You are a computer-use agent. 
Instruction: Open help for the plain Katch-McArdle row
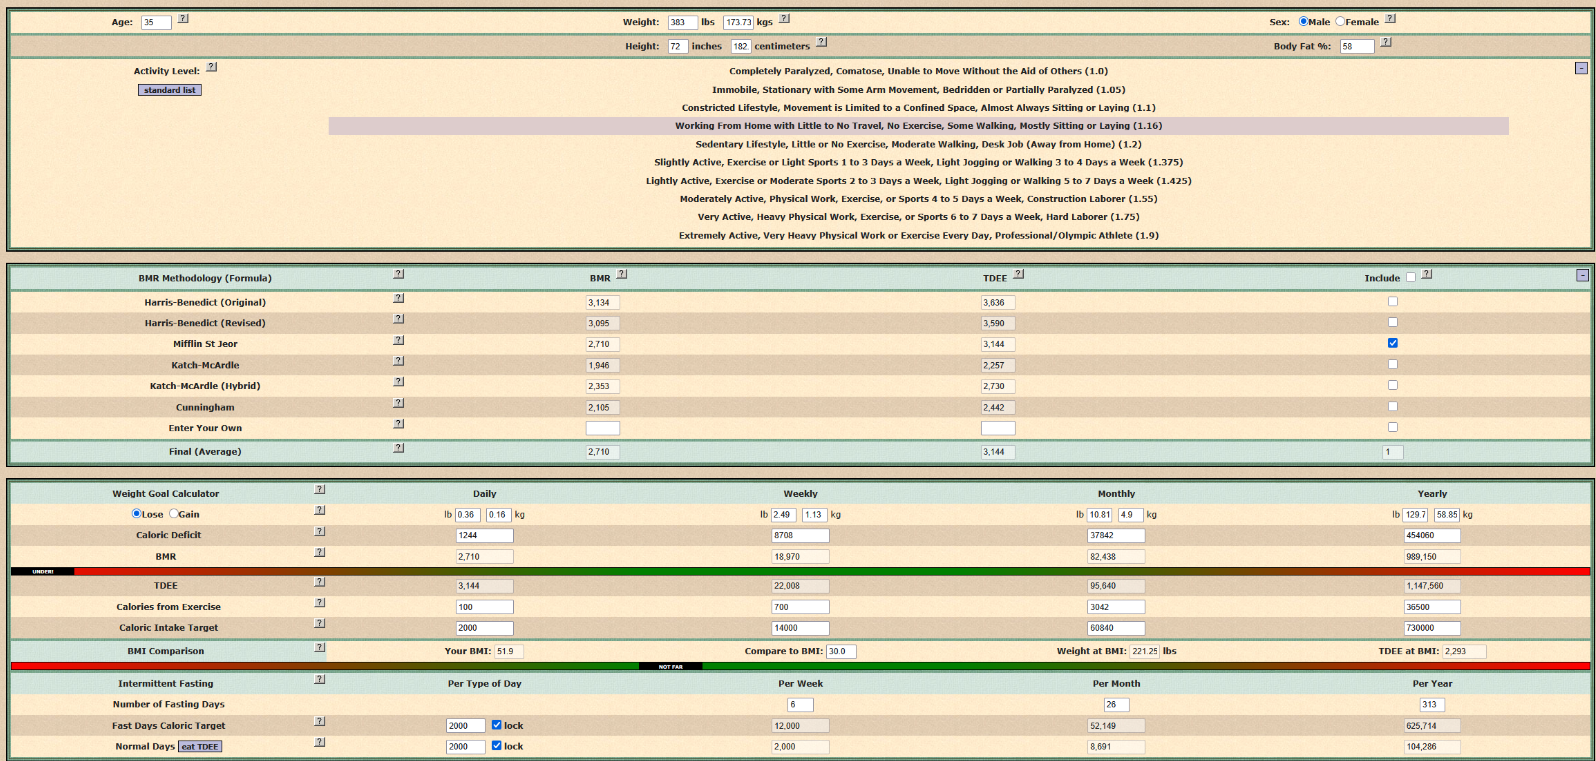coord(398,361)
